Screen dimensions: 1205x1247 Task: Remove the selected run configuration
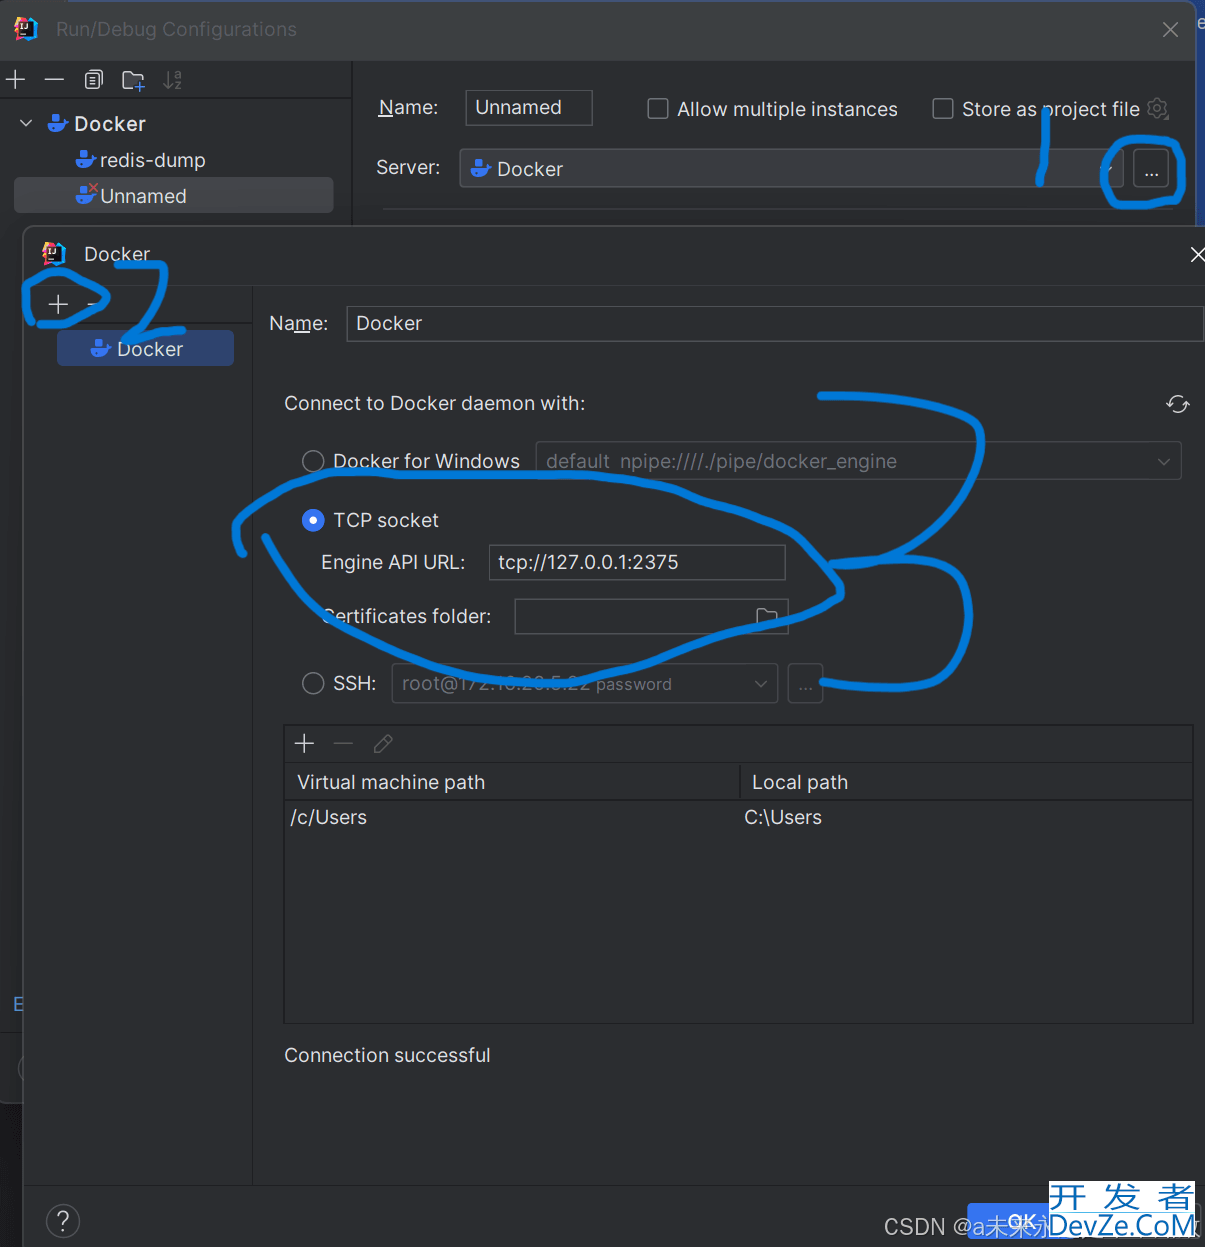54,80
